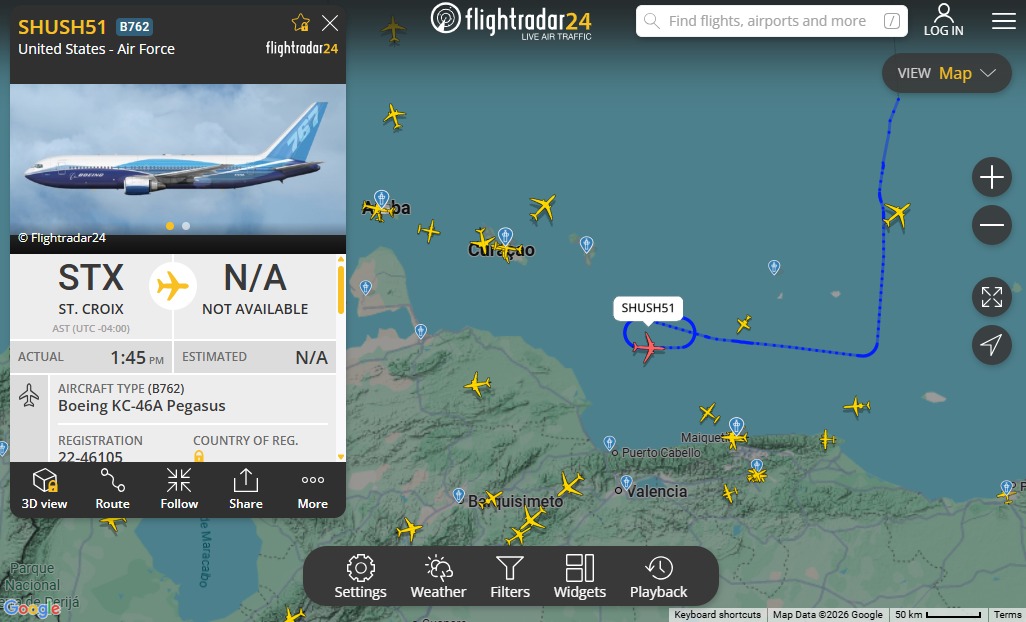Follow the selected aircraft
This screenshot has width=1026, height=622.
[x=179, y=489]
